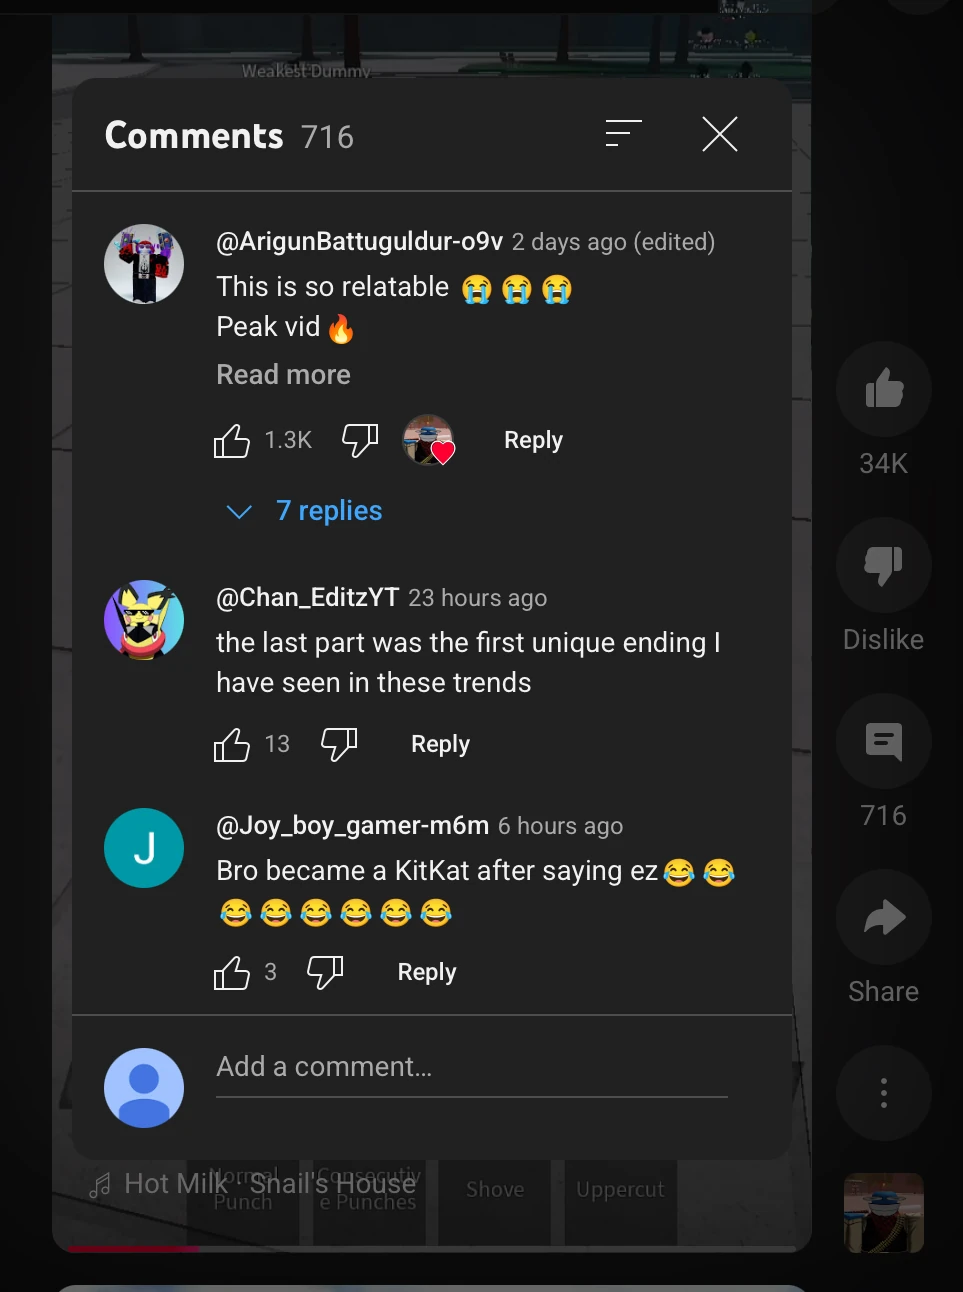The width and height of the screenshot is (963, 1292).
Task: Reply to @Joy_boy_gamer-m6m's comment
Action: click(427, 973)
